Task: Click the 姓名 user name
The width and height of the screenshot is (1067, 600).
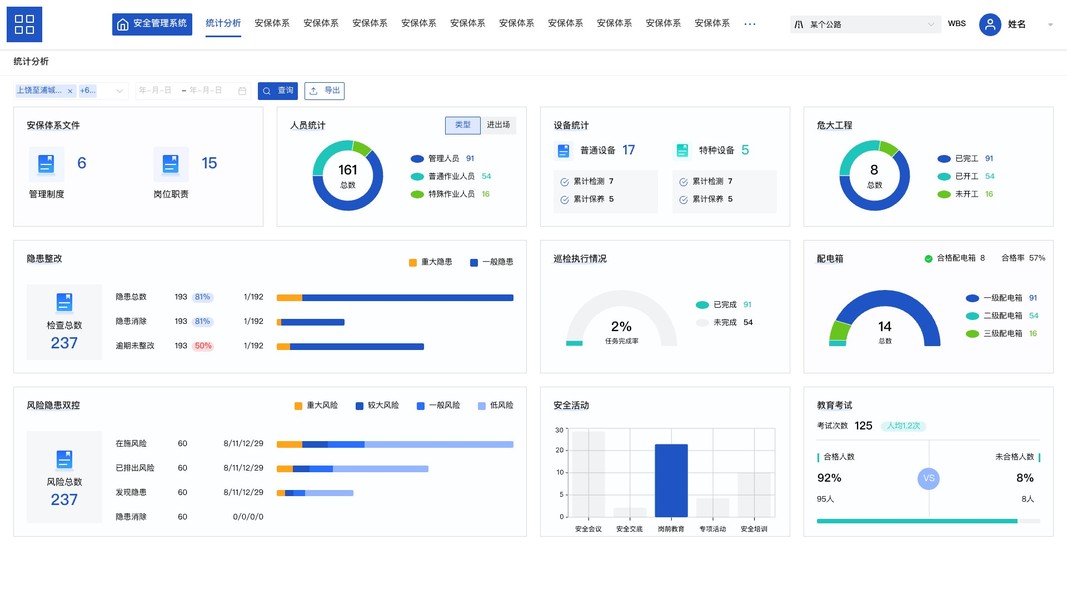Action: click(1017, 24)
